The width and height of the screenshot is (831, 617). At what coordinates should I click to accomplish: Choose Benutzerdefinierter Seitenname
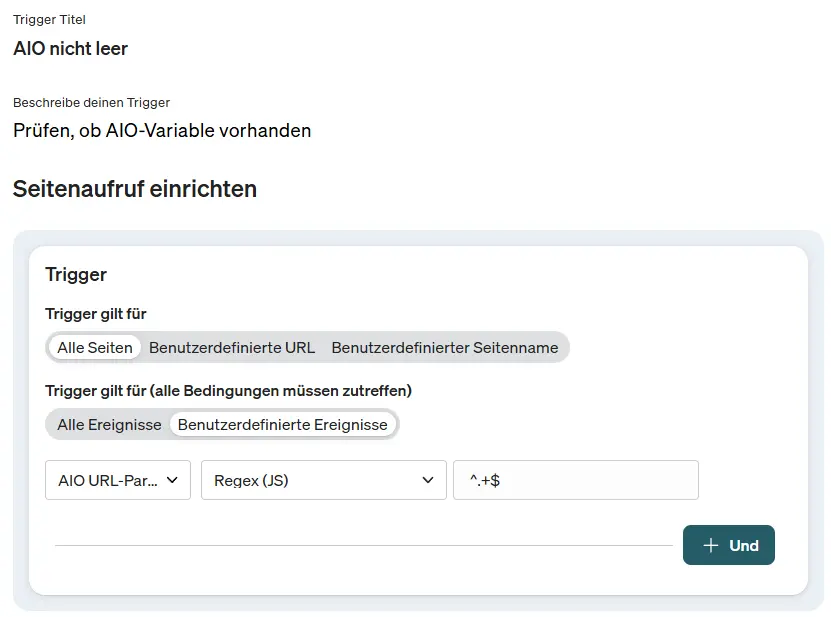pyautogui.click(x=445, y=347)
